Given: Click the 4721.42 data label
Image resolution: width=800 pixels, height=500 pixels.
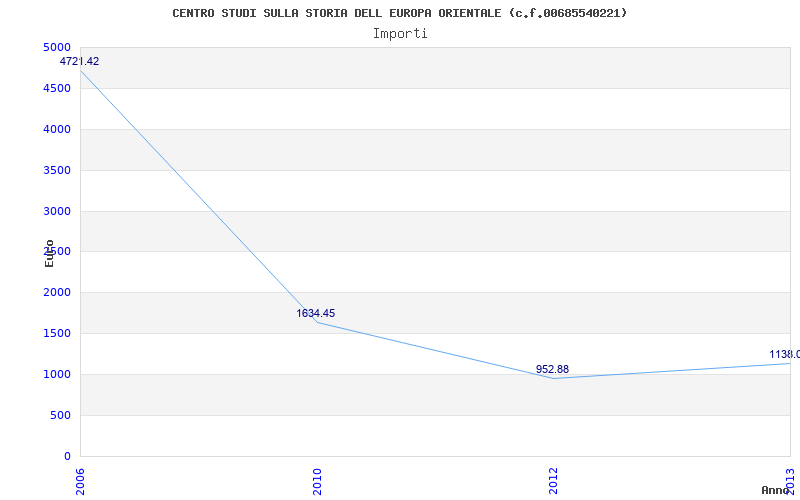Looking at the screenshot, I should point(80,61).
